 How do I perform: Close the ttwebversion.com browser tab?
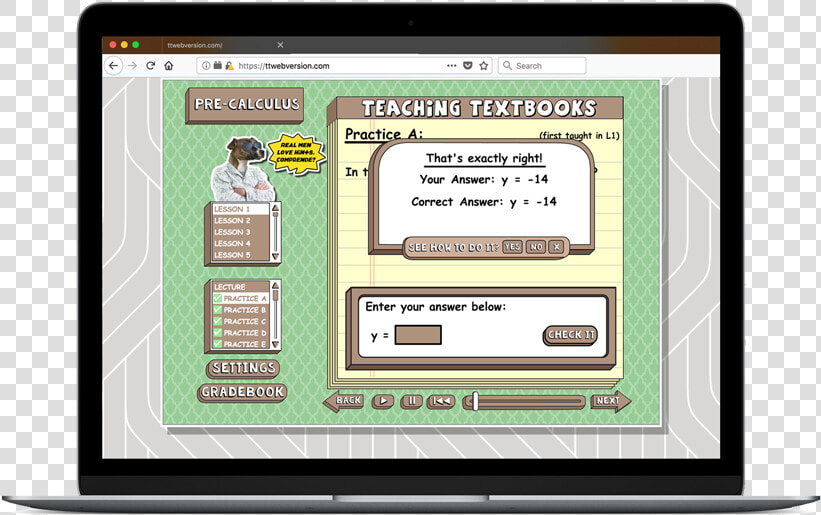280,45
